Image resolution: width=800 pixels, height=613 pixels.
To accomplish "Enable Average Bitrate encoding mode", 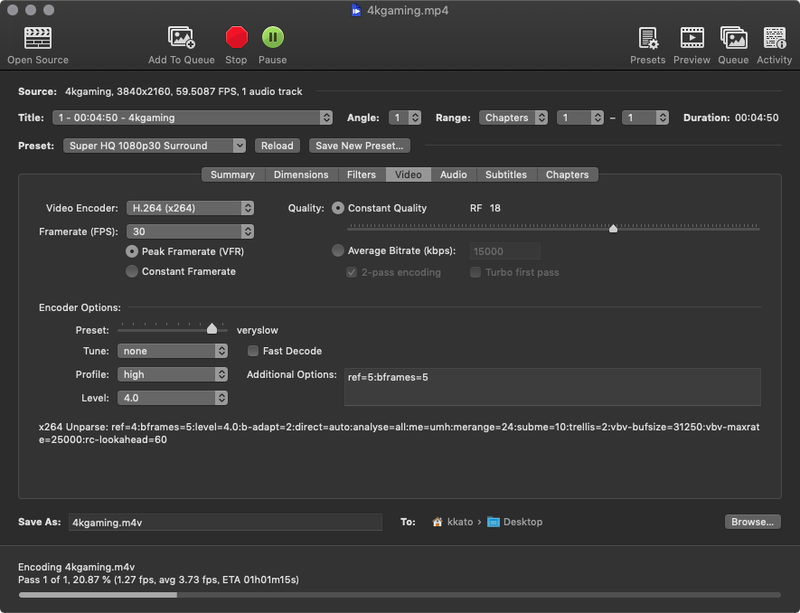I will click(x=337, y=251).
